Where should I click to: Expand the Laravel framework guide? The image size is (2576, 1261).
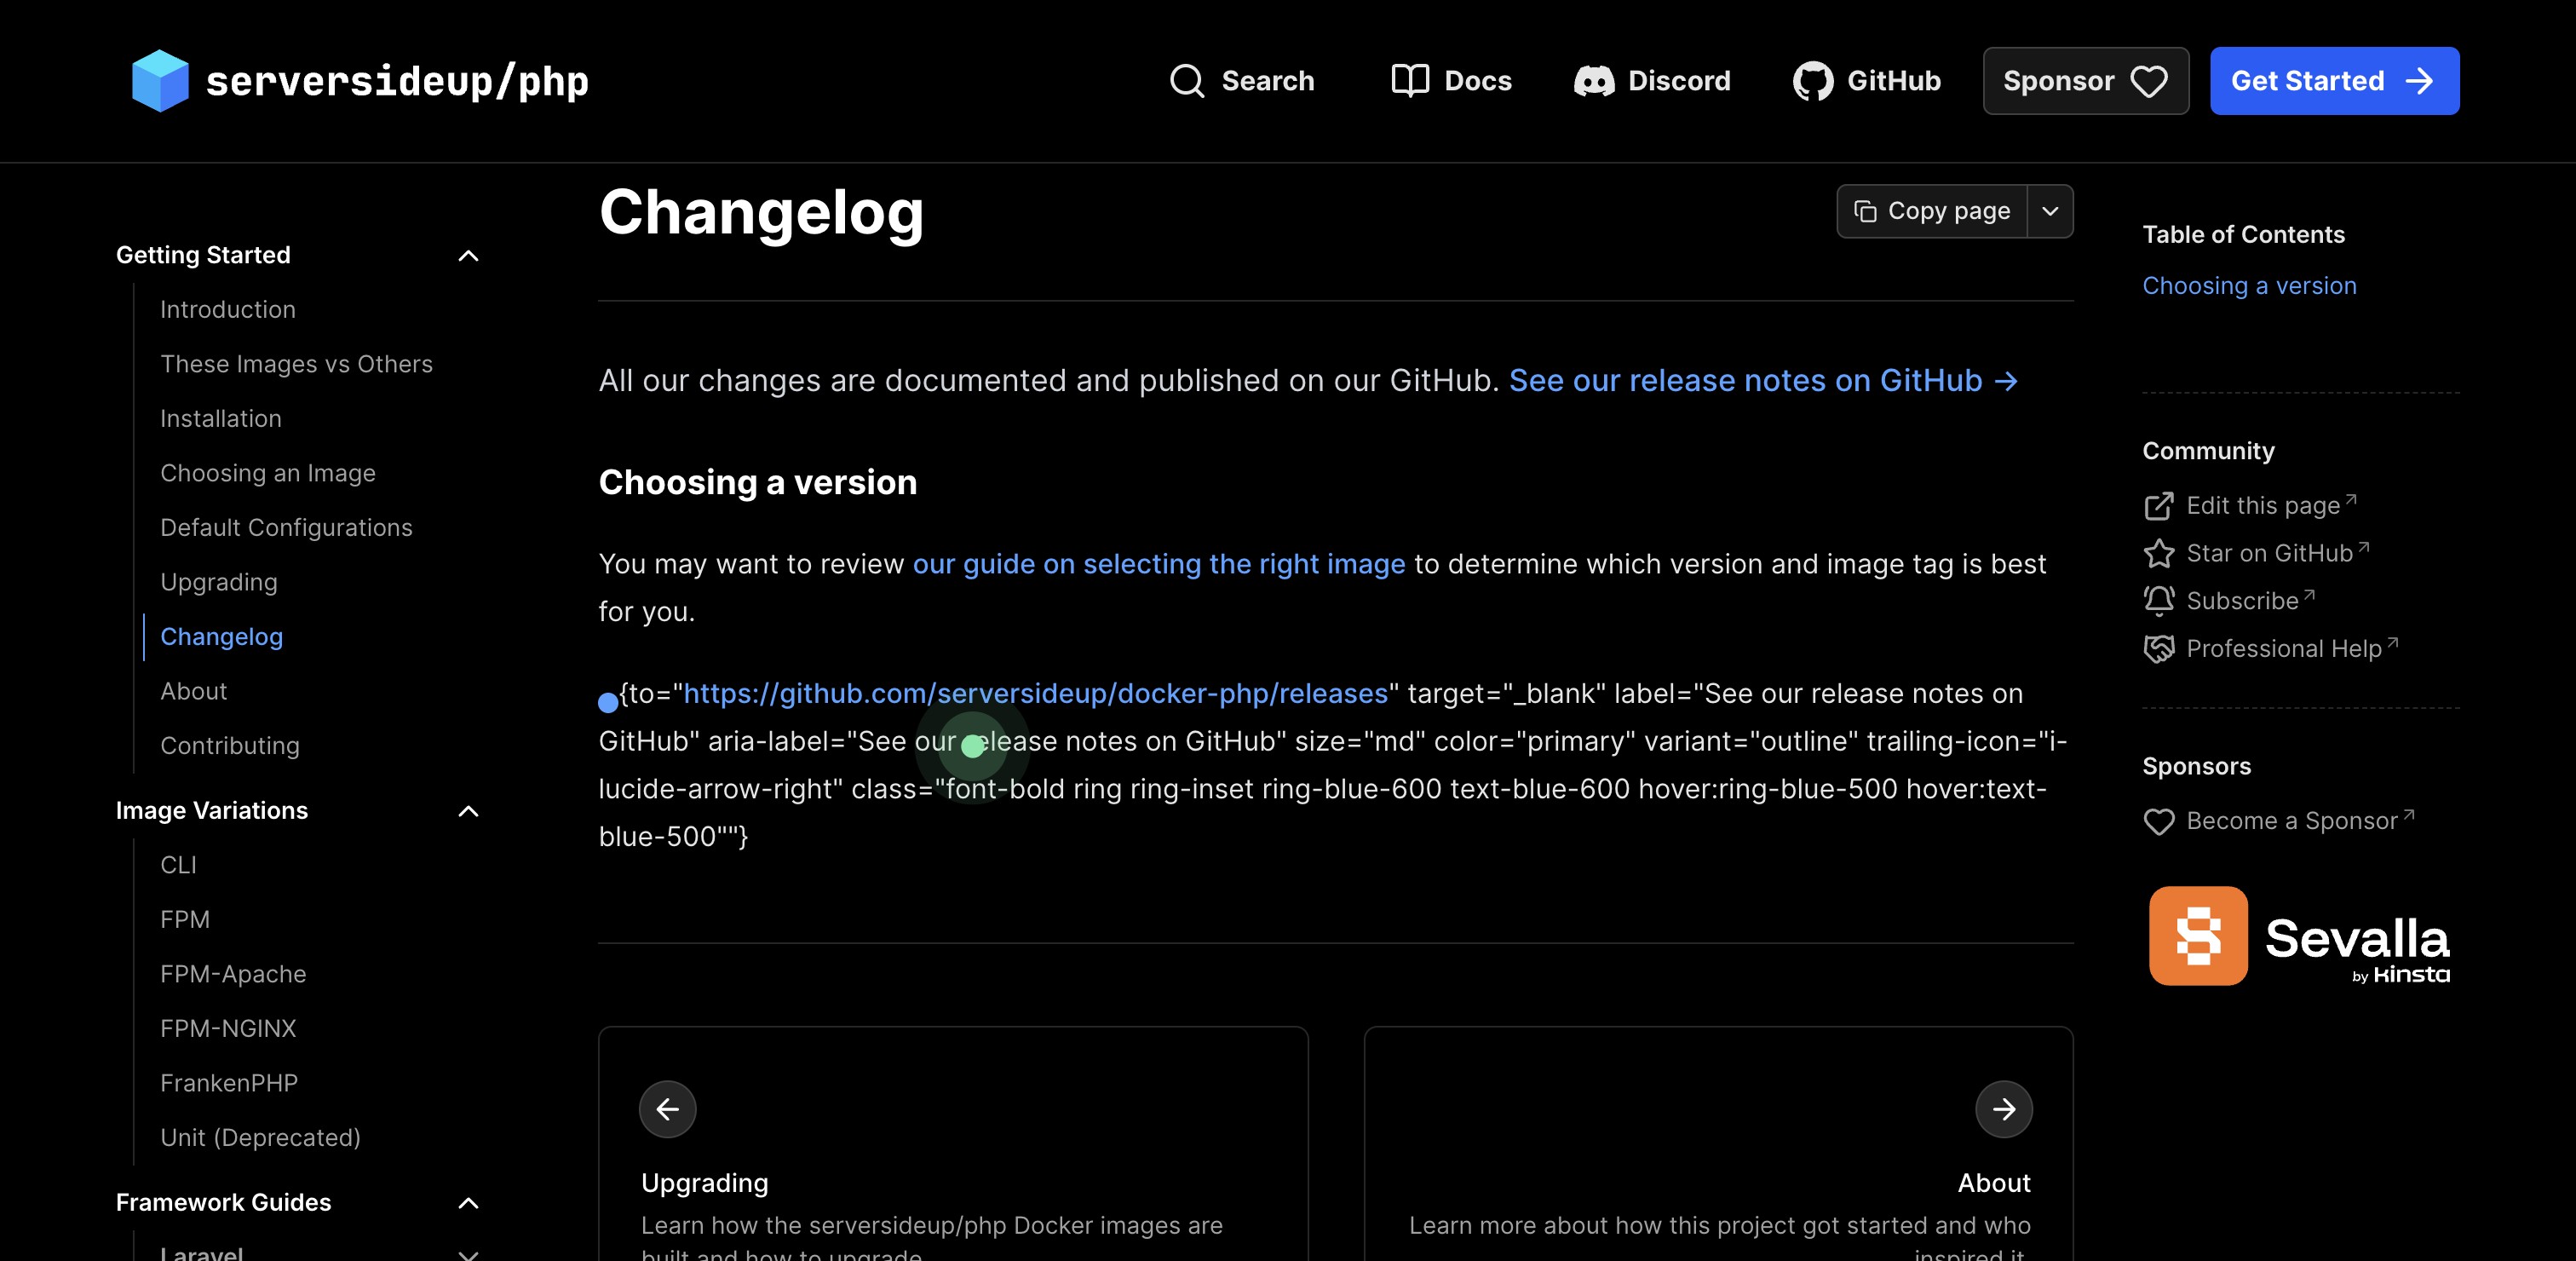pos(469,1253)
